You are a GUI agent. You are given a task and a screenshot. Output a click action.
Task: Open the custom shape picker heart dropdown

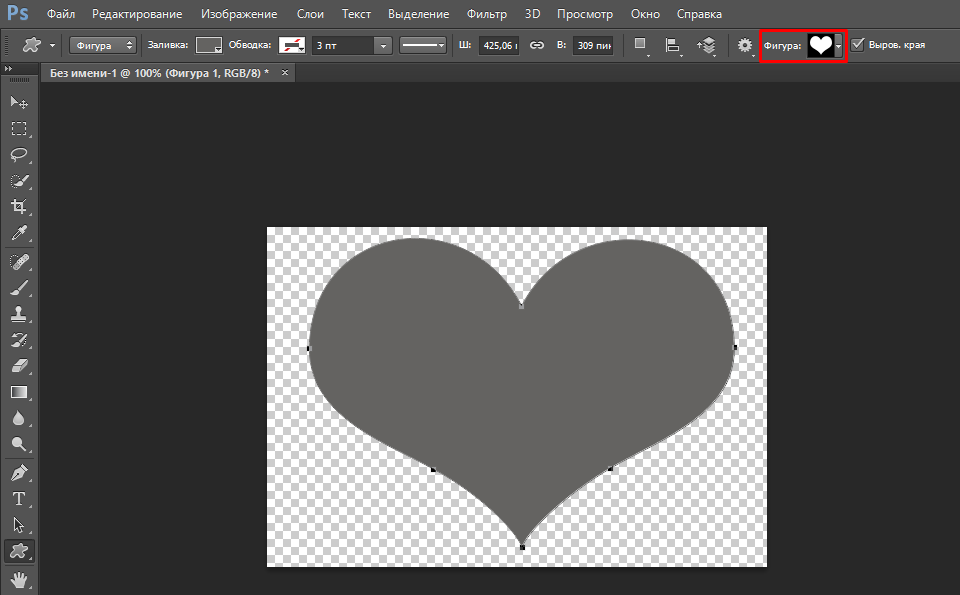pyautogui.click(x=838, y=46)
